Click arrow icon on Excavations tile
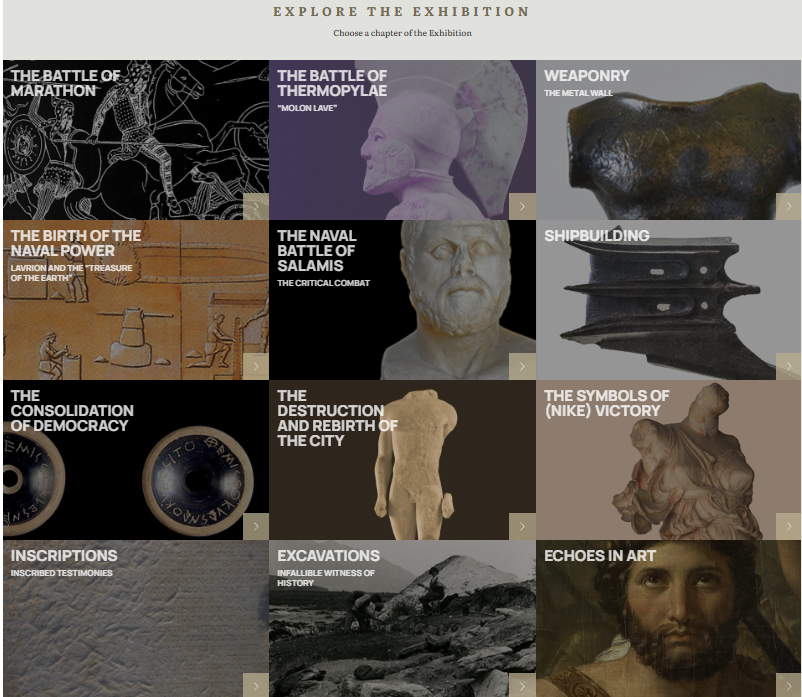The width and height of the screenshot is (802, 697). coord(522,686)
